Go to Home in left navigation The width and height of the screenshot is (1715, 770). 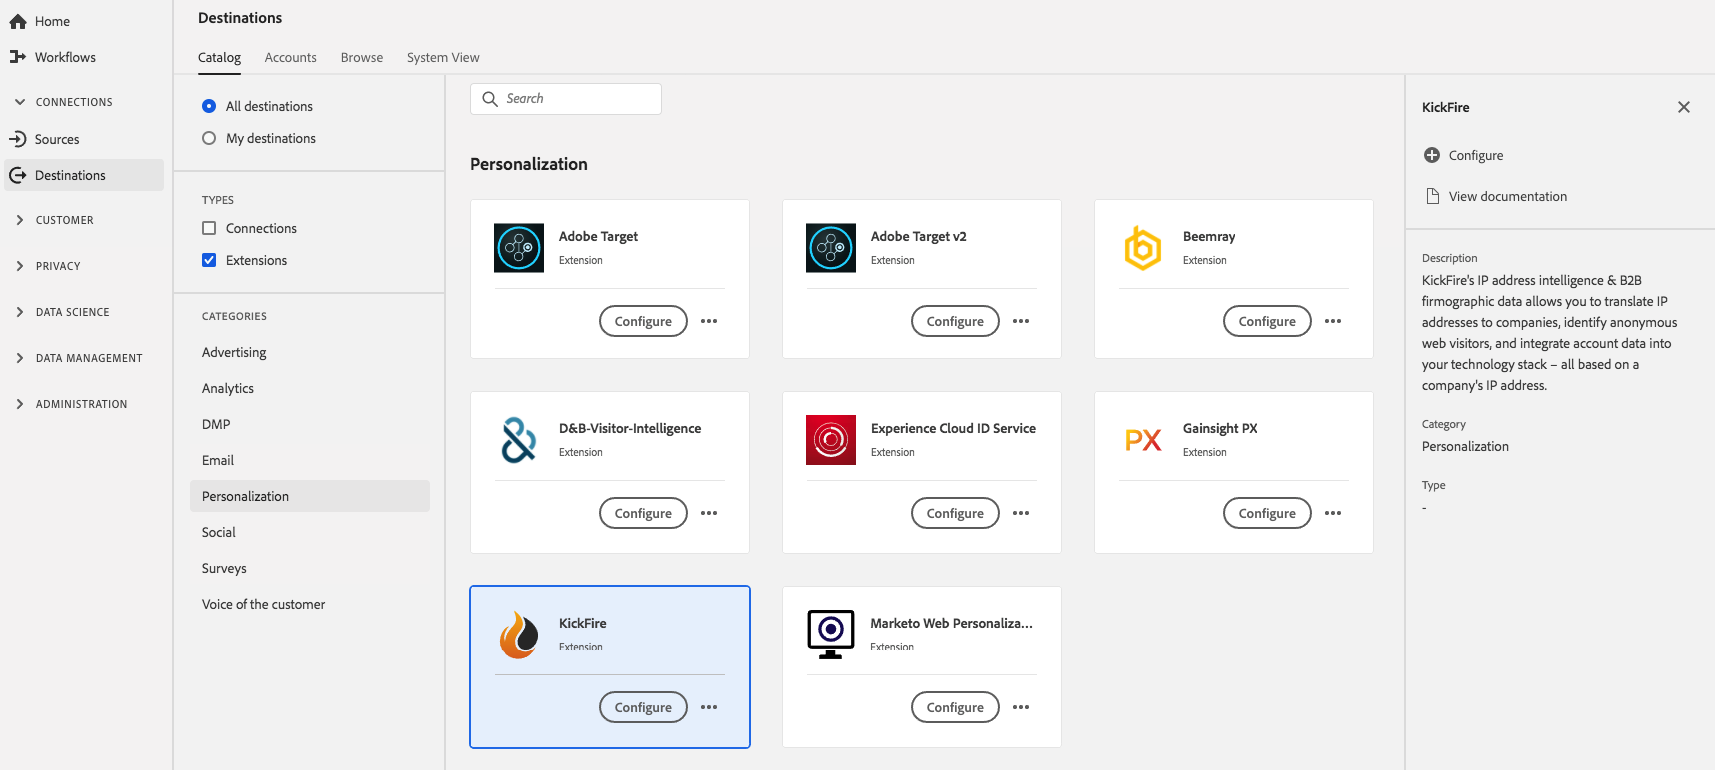pos(52,21)
